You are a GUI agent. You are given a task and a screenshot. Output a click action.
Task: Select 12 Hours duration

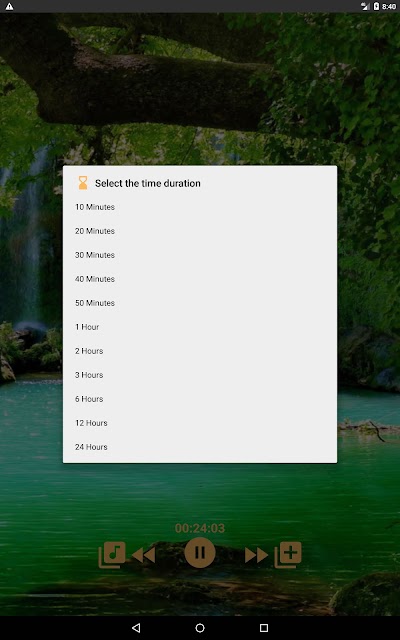pos(200,423)
